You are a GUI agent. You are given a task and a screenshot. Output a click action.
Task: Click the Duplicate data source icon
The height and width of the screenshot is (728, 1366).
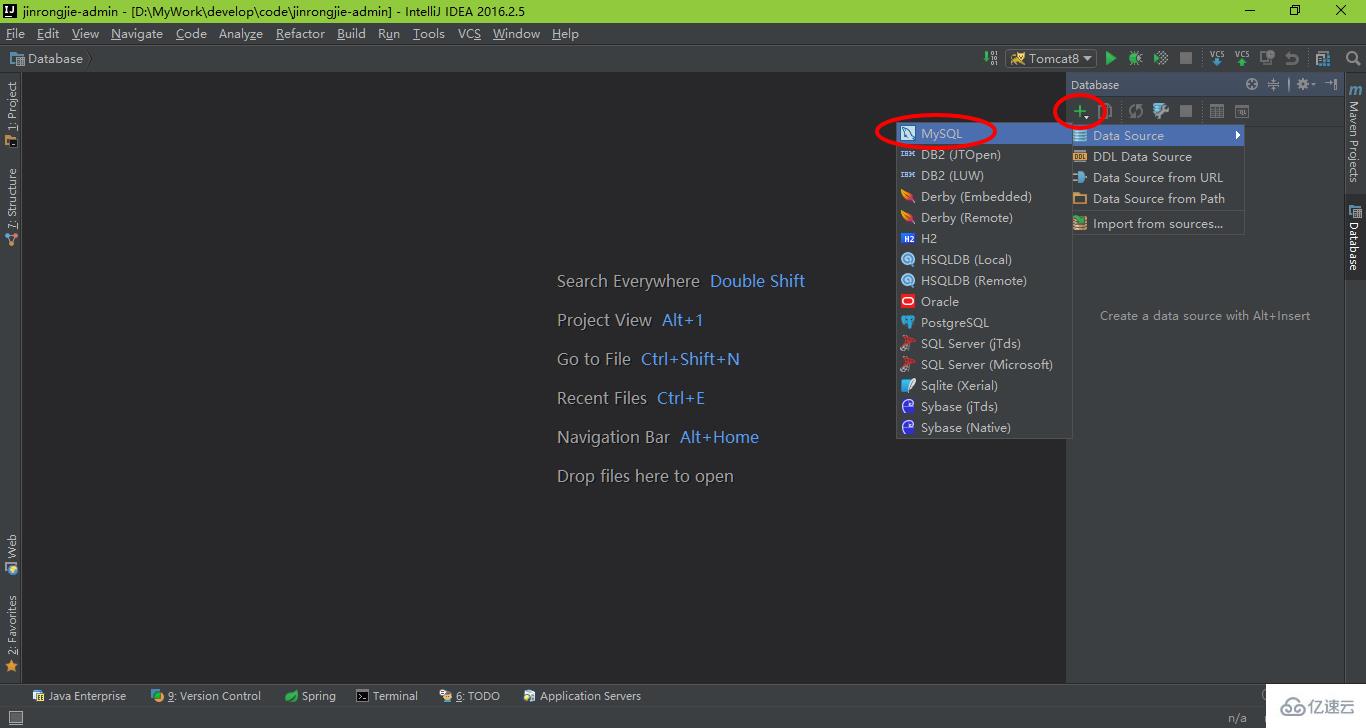[x=1106, y=111]
